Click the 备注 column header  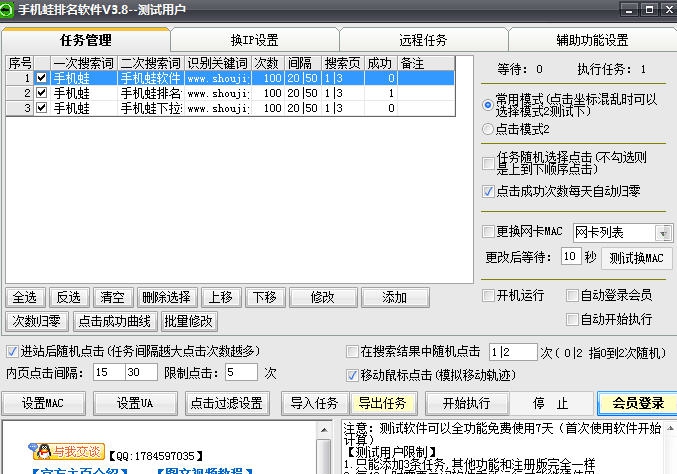point(426,63)
